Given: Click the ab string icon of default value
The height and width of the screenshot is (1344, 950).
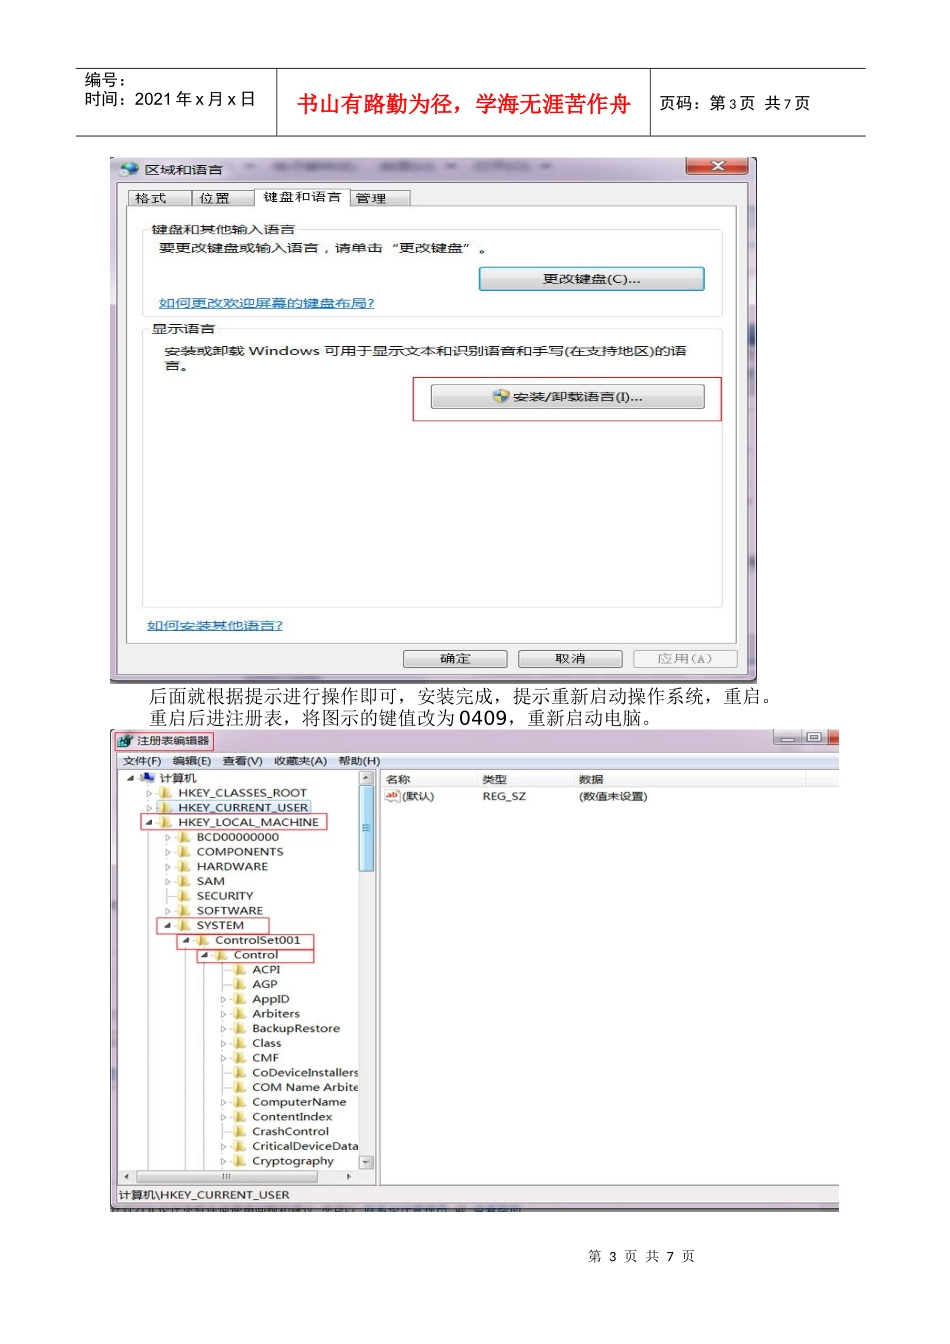Looking at the screenshot, I should [x=392, y=796].
